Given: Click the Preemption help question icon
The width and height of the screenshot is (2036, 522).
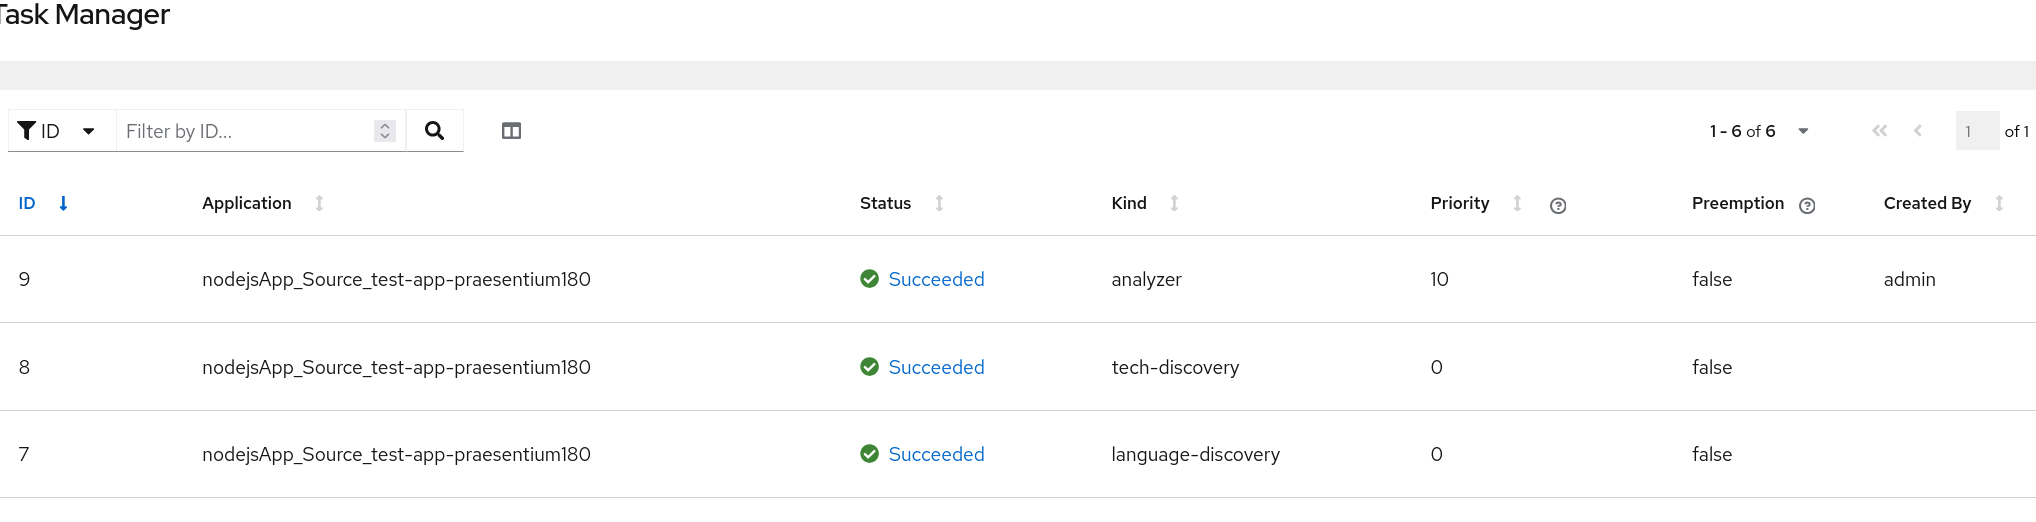Looking at the screenshot, I should [x=1806, y=205].
